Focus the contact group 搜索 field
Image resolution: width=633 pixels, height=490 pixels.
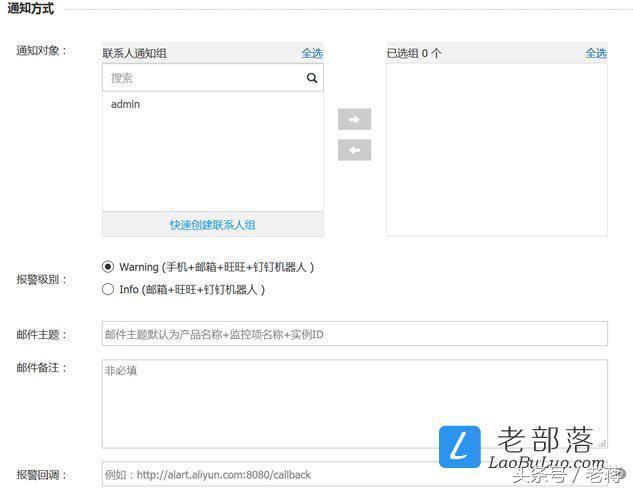coord(213,78)
